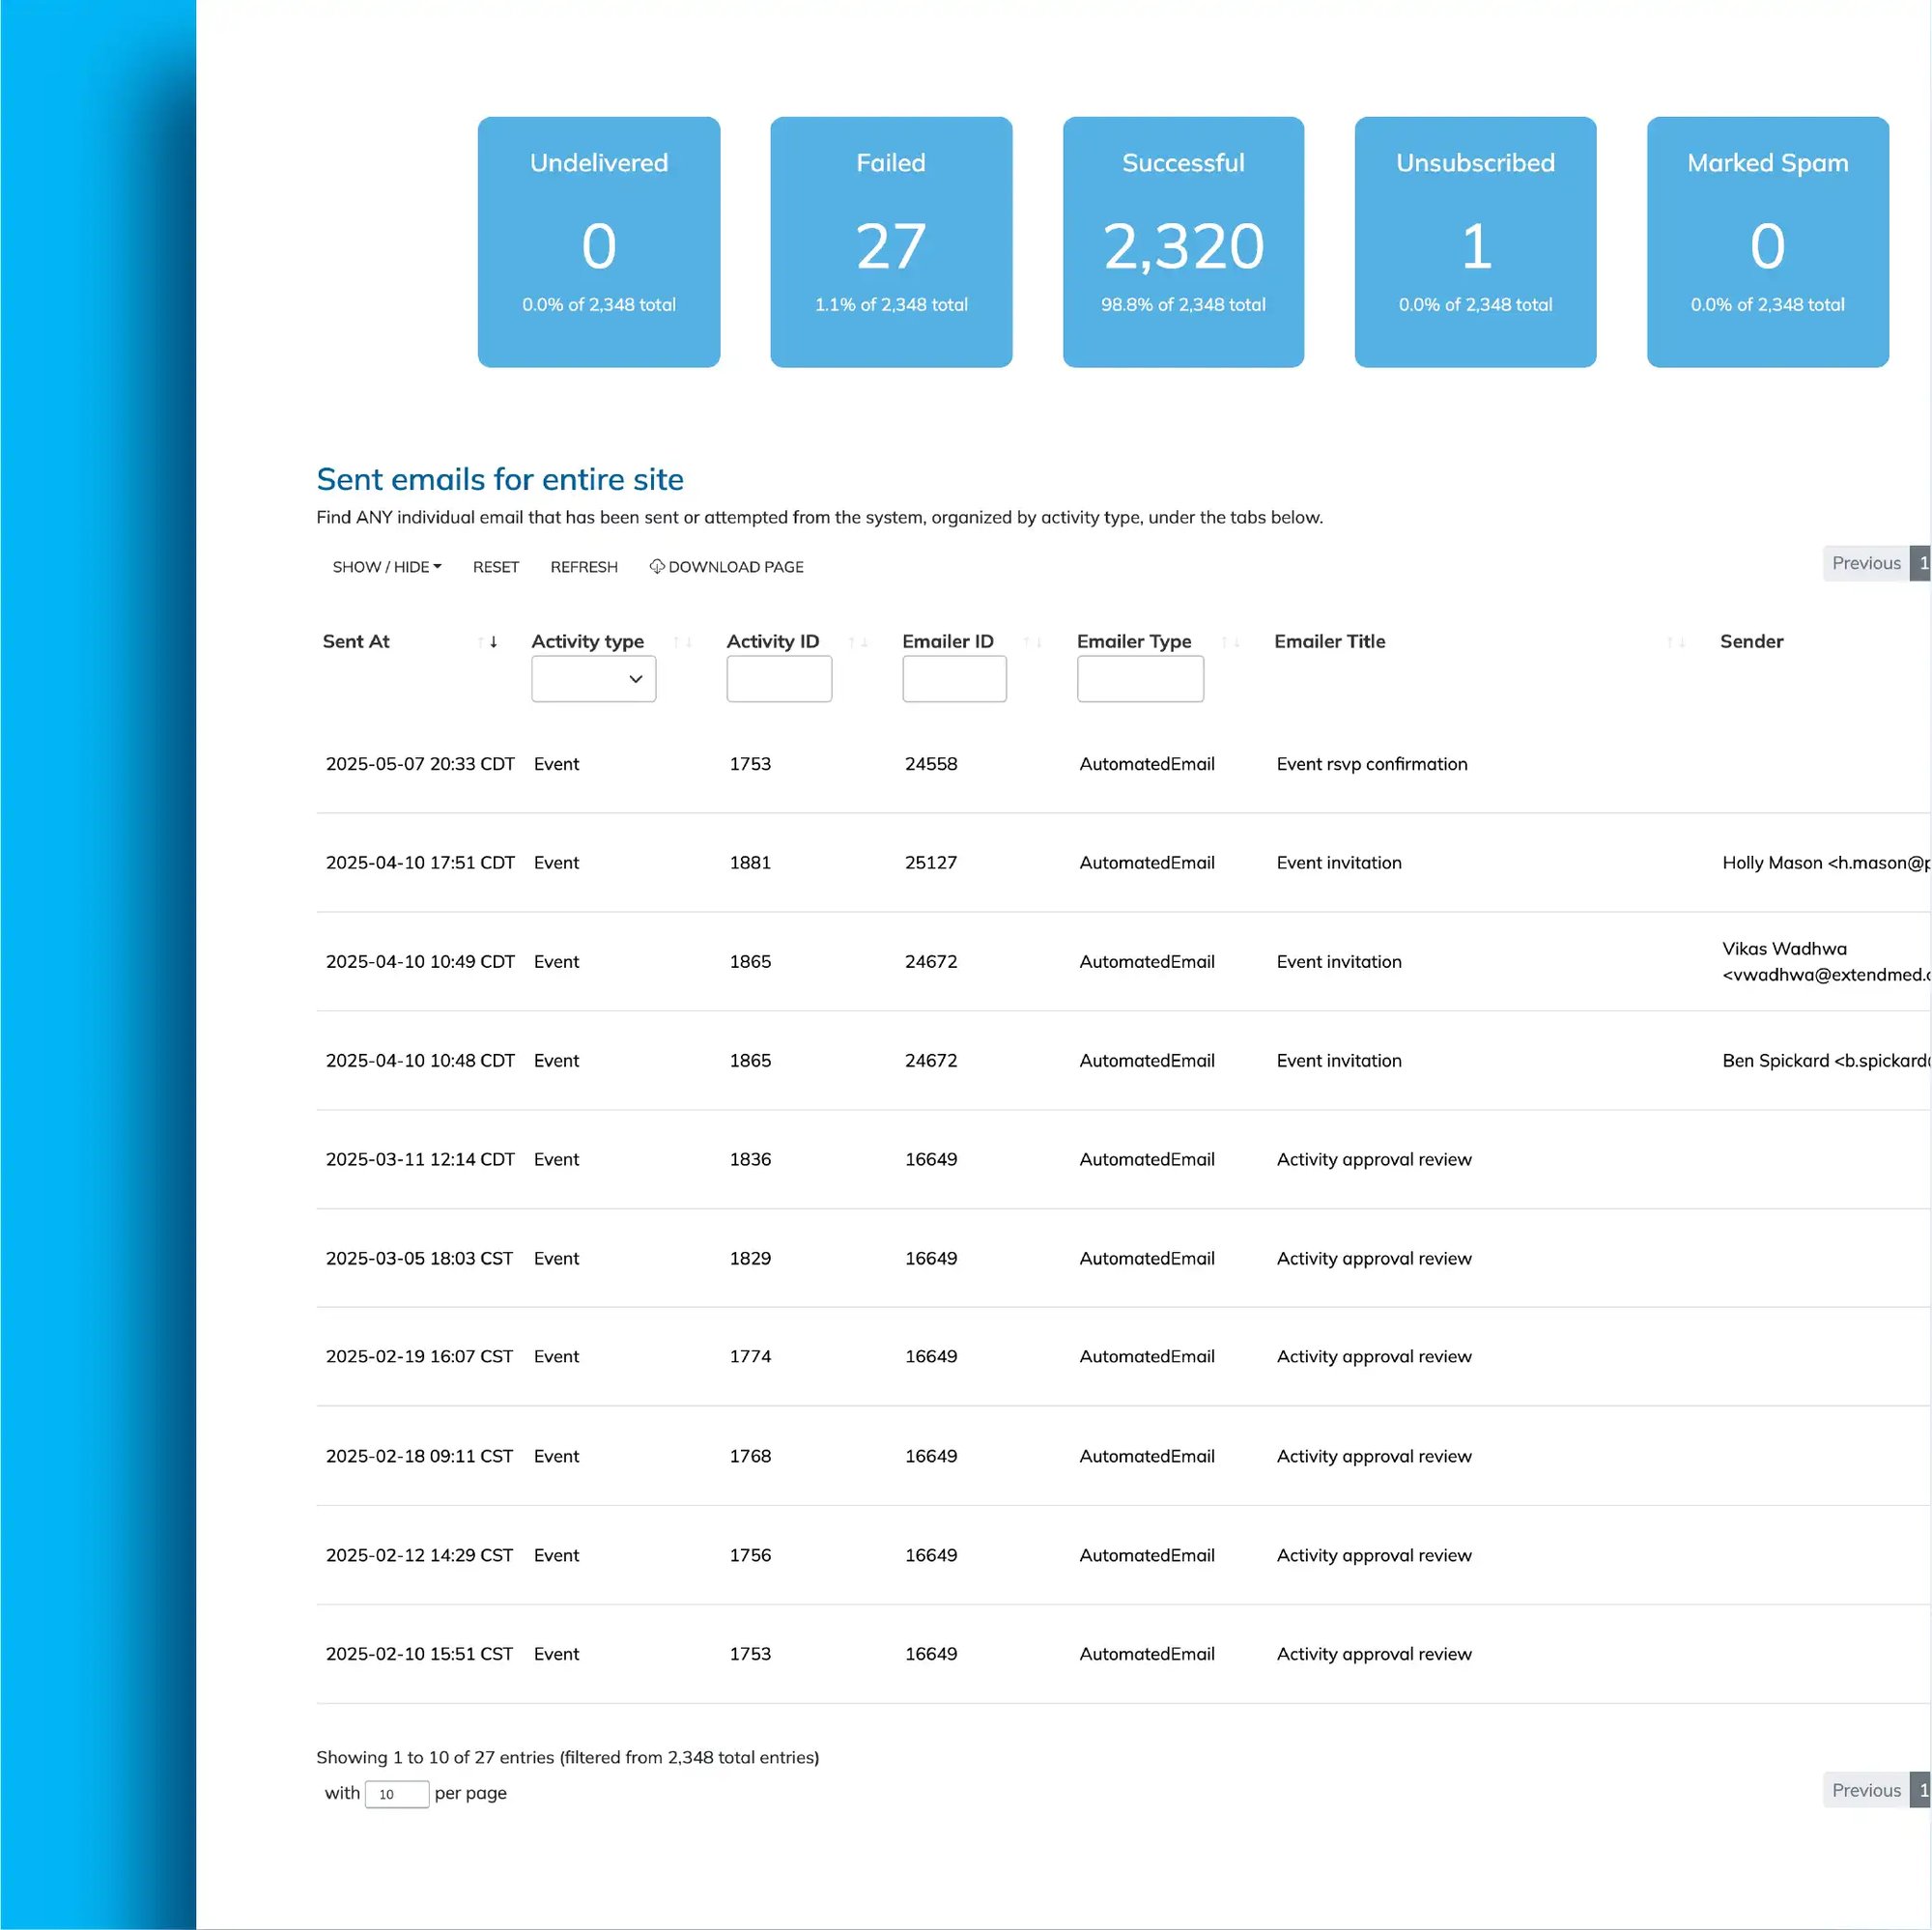Sort Emailer ID column via its sort icon
This screenshot has width=1932, height=1930.
[1032, 643]
